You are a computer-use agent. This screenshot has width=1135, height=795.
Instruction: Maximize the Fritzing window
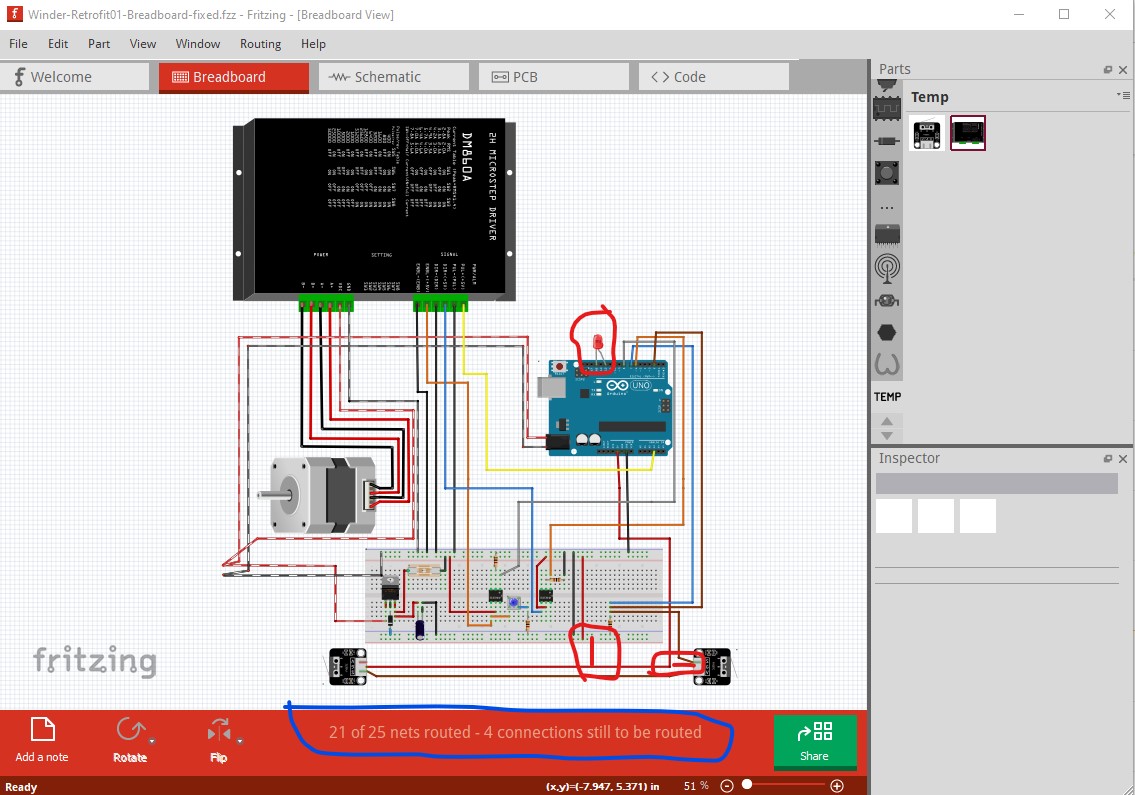coord(1063,14)
